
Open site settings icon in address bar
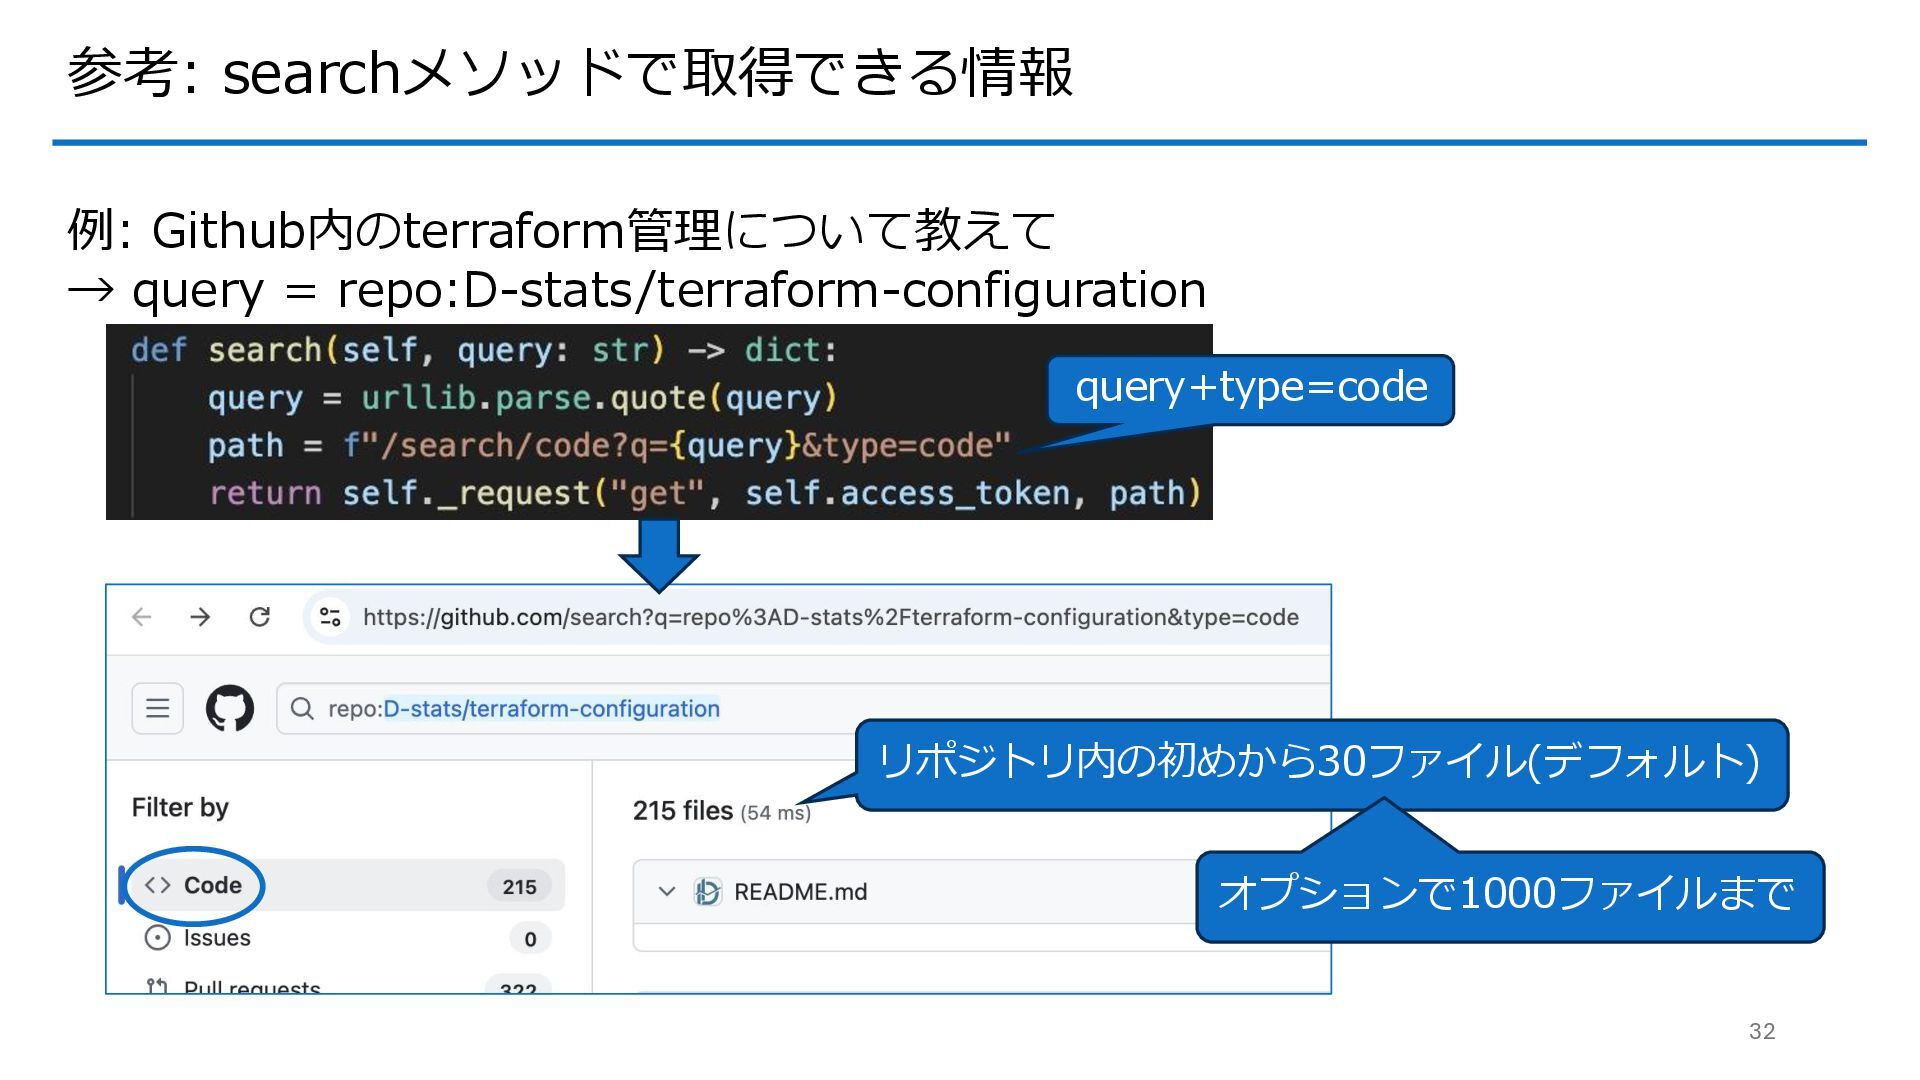click(330, 617)
